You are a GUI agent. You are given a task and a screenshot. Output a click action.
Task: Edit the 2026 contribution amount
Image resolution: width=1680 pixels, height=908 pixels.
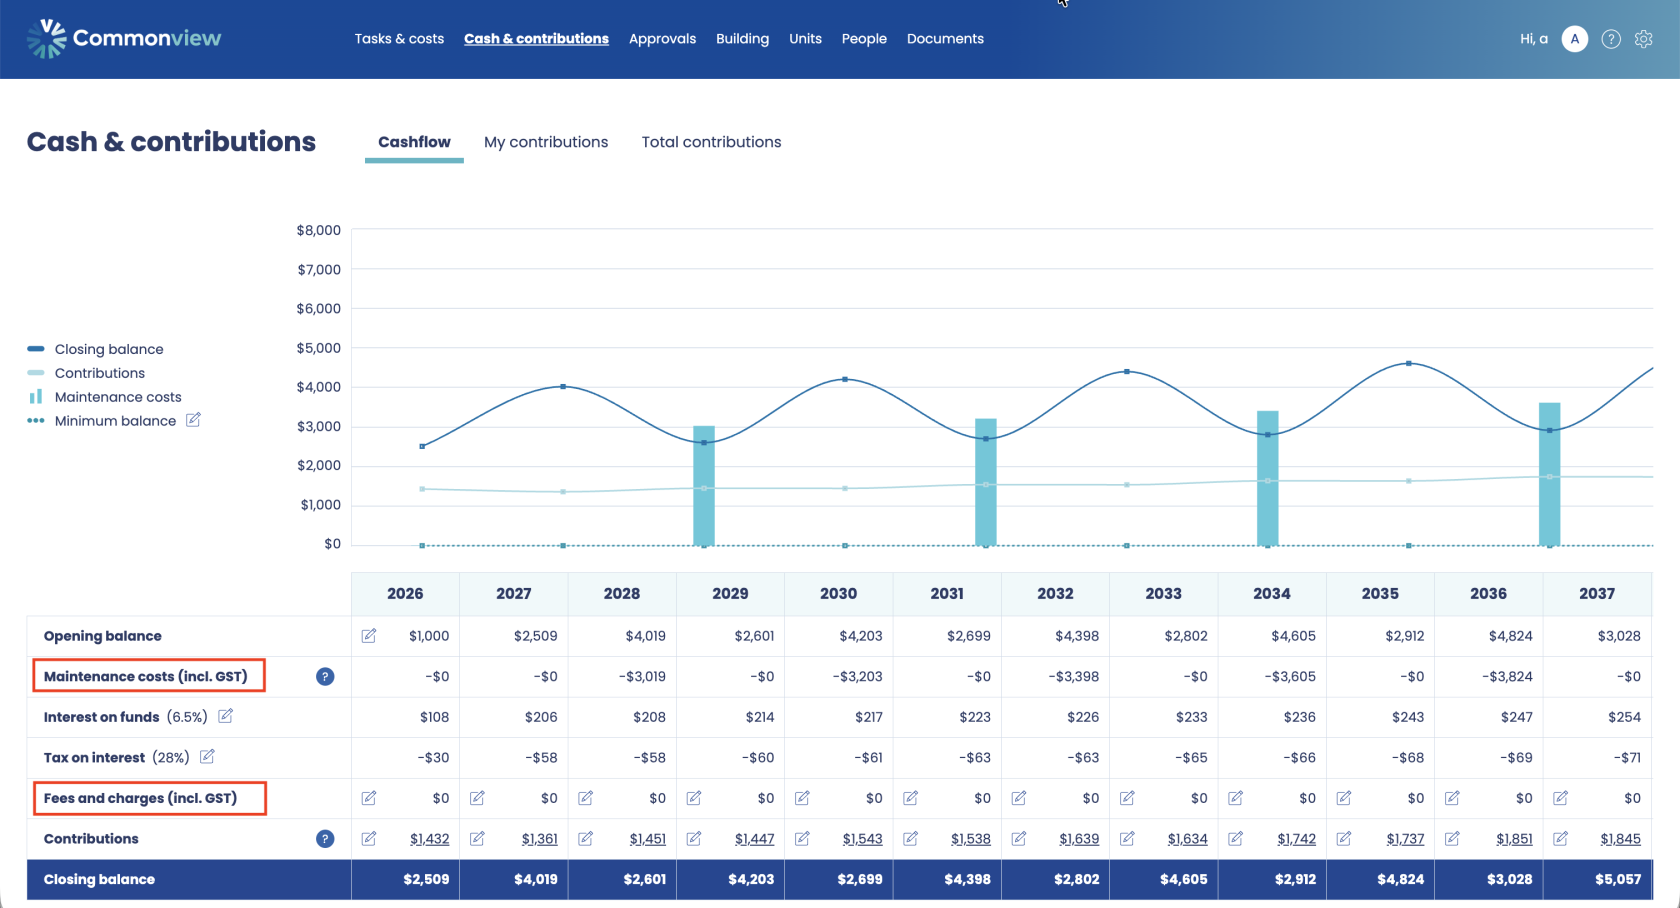pyautogui.click(x=369, y=839)
